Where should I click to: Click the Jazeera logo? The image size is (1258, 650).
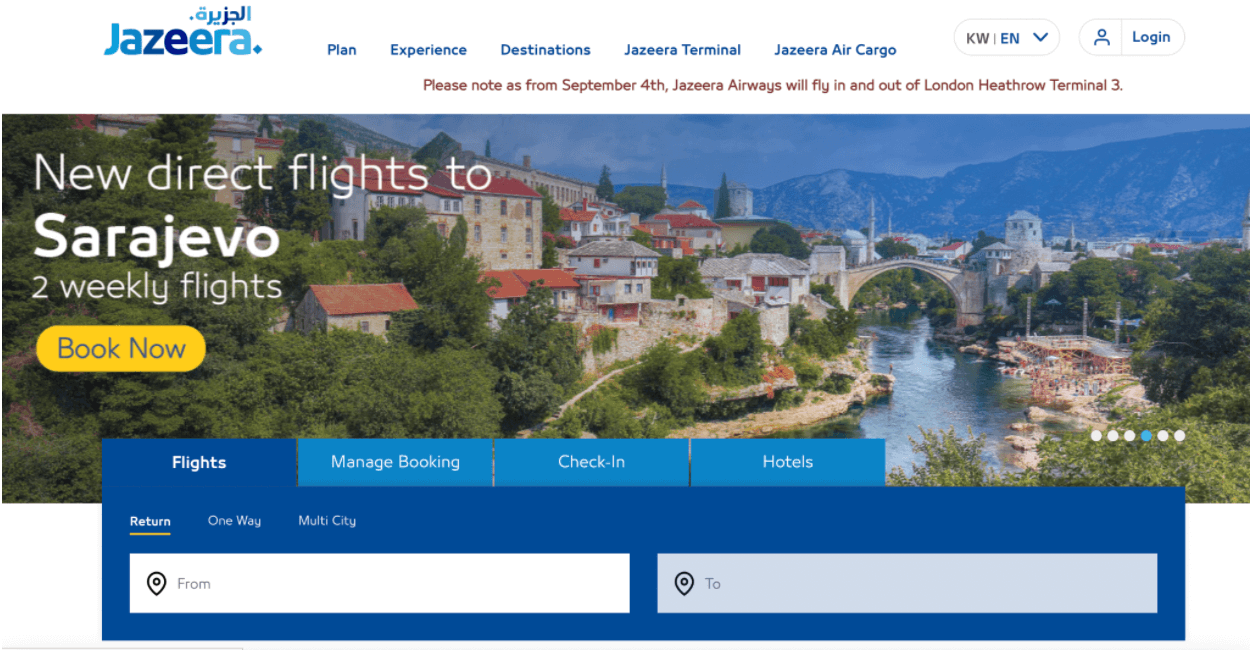point(183,32)
